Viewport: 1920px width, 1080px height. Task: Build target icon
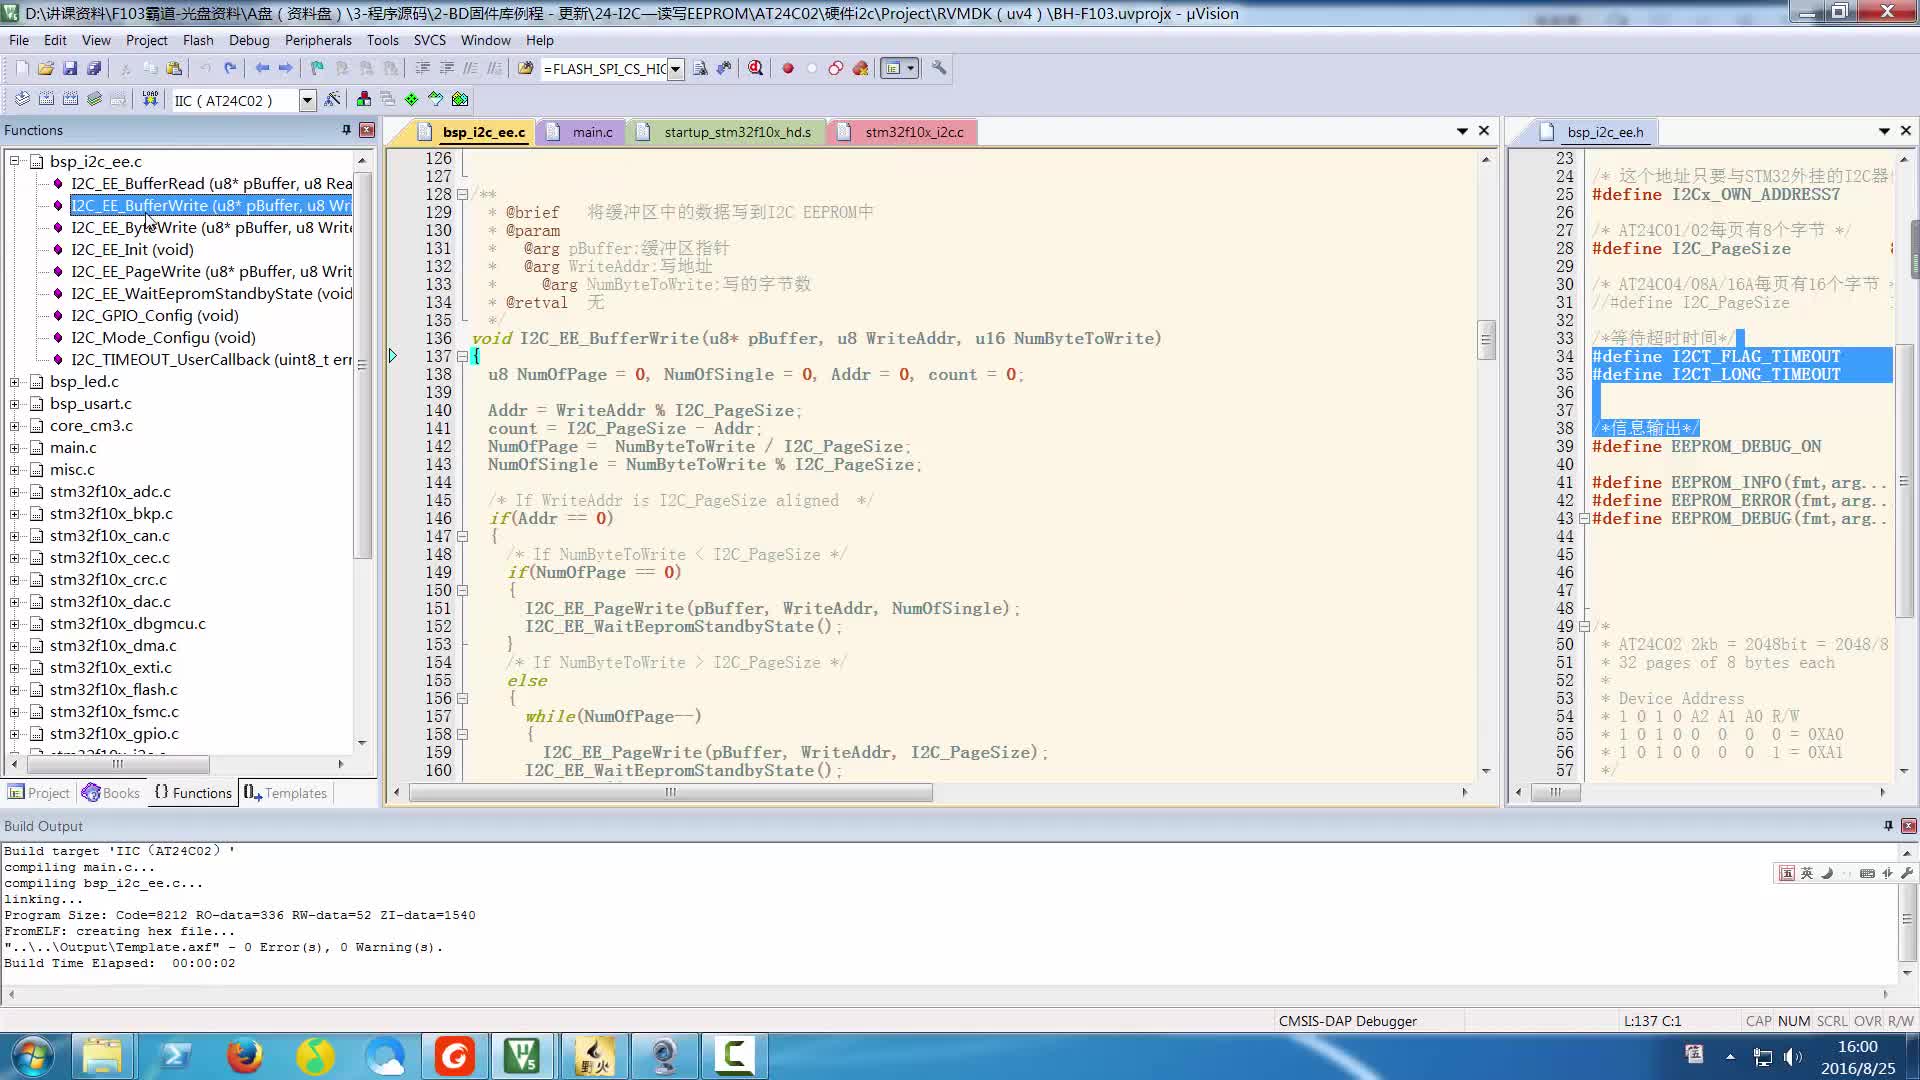[x=46, y=99]
